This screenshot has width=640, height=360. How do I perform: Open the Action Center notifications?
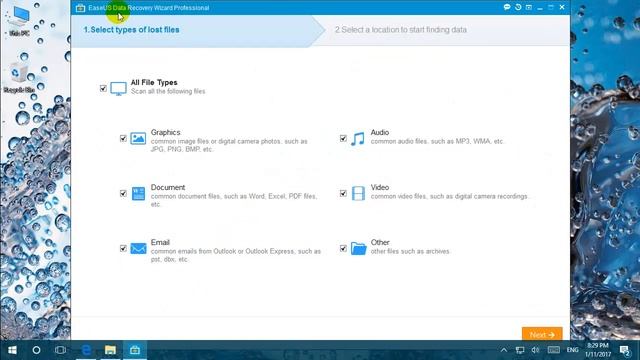[x=624, y=350]
